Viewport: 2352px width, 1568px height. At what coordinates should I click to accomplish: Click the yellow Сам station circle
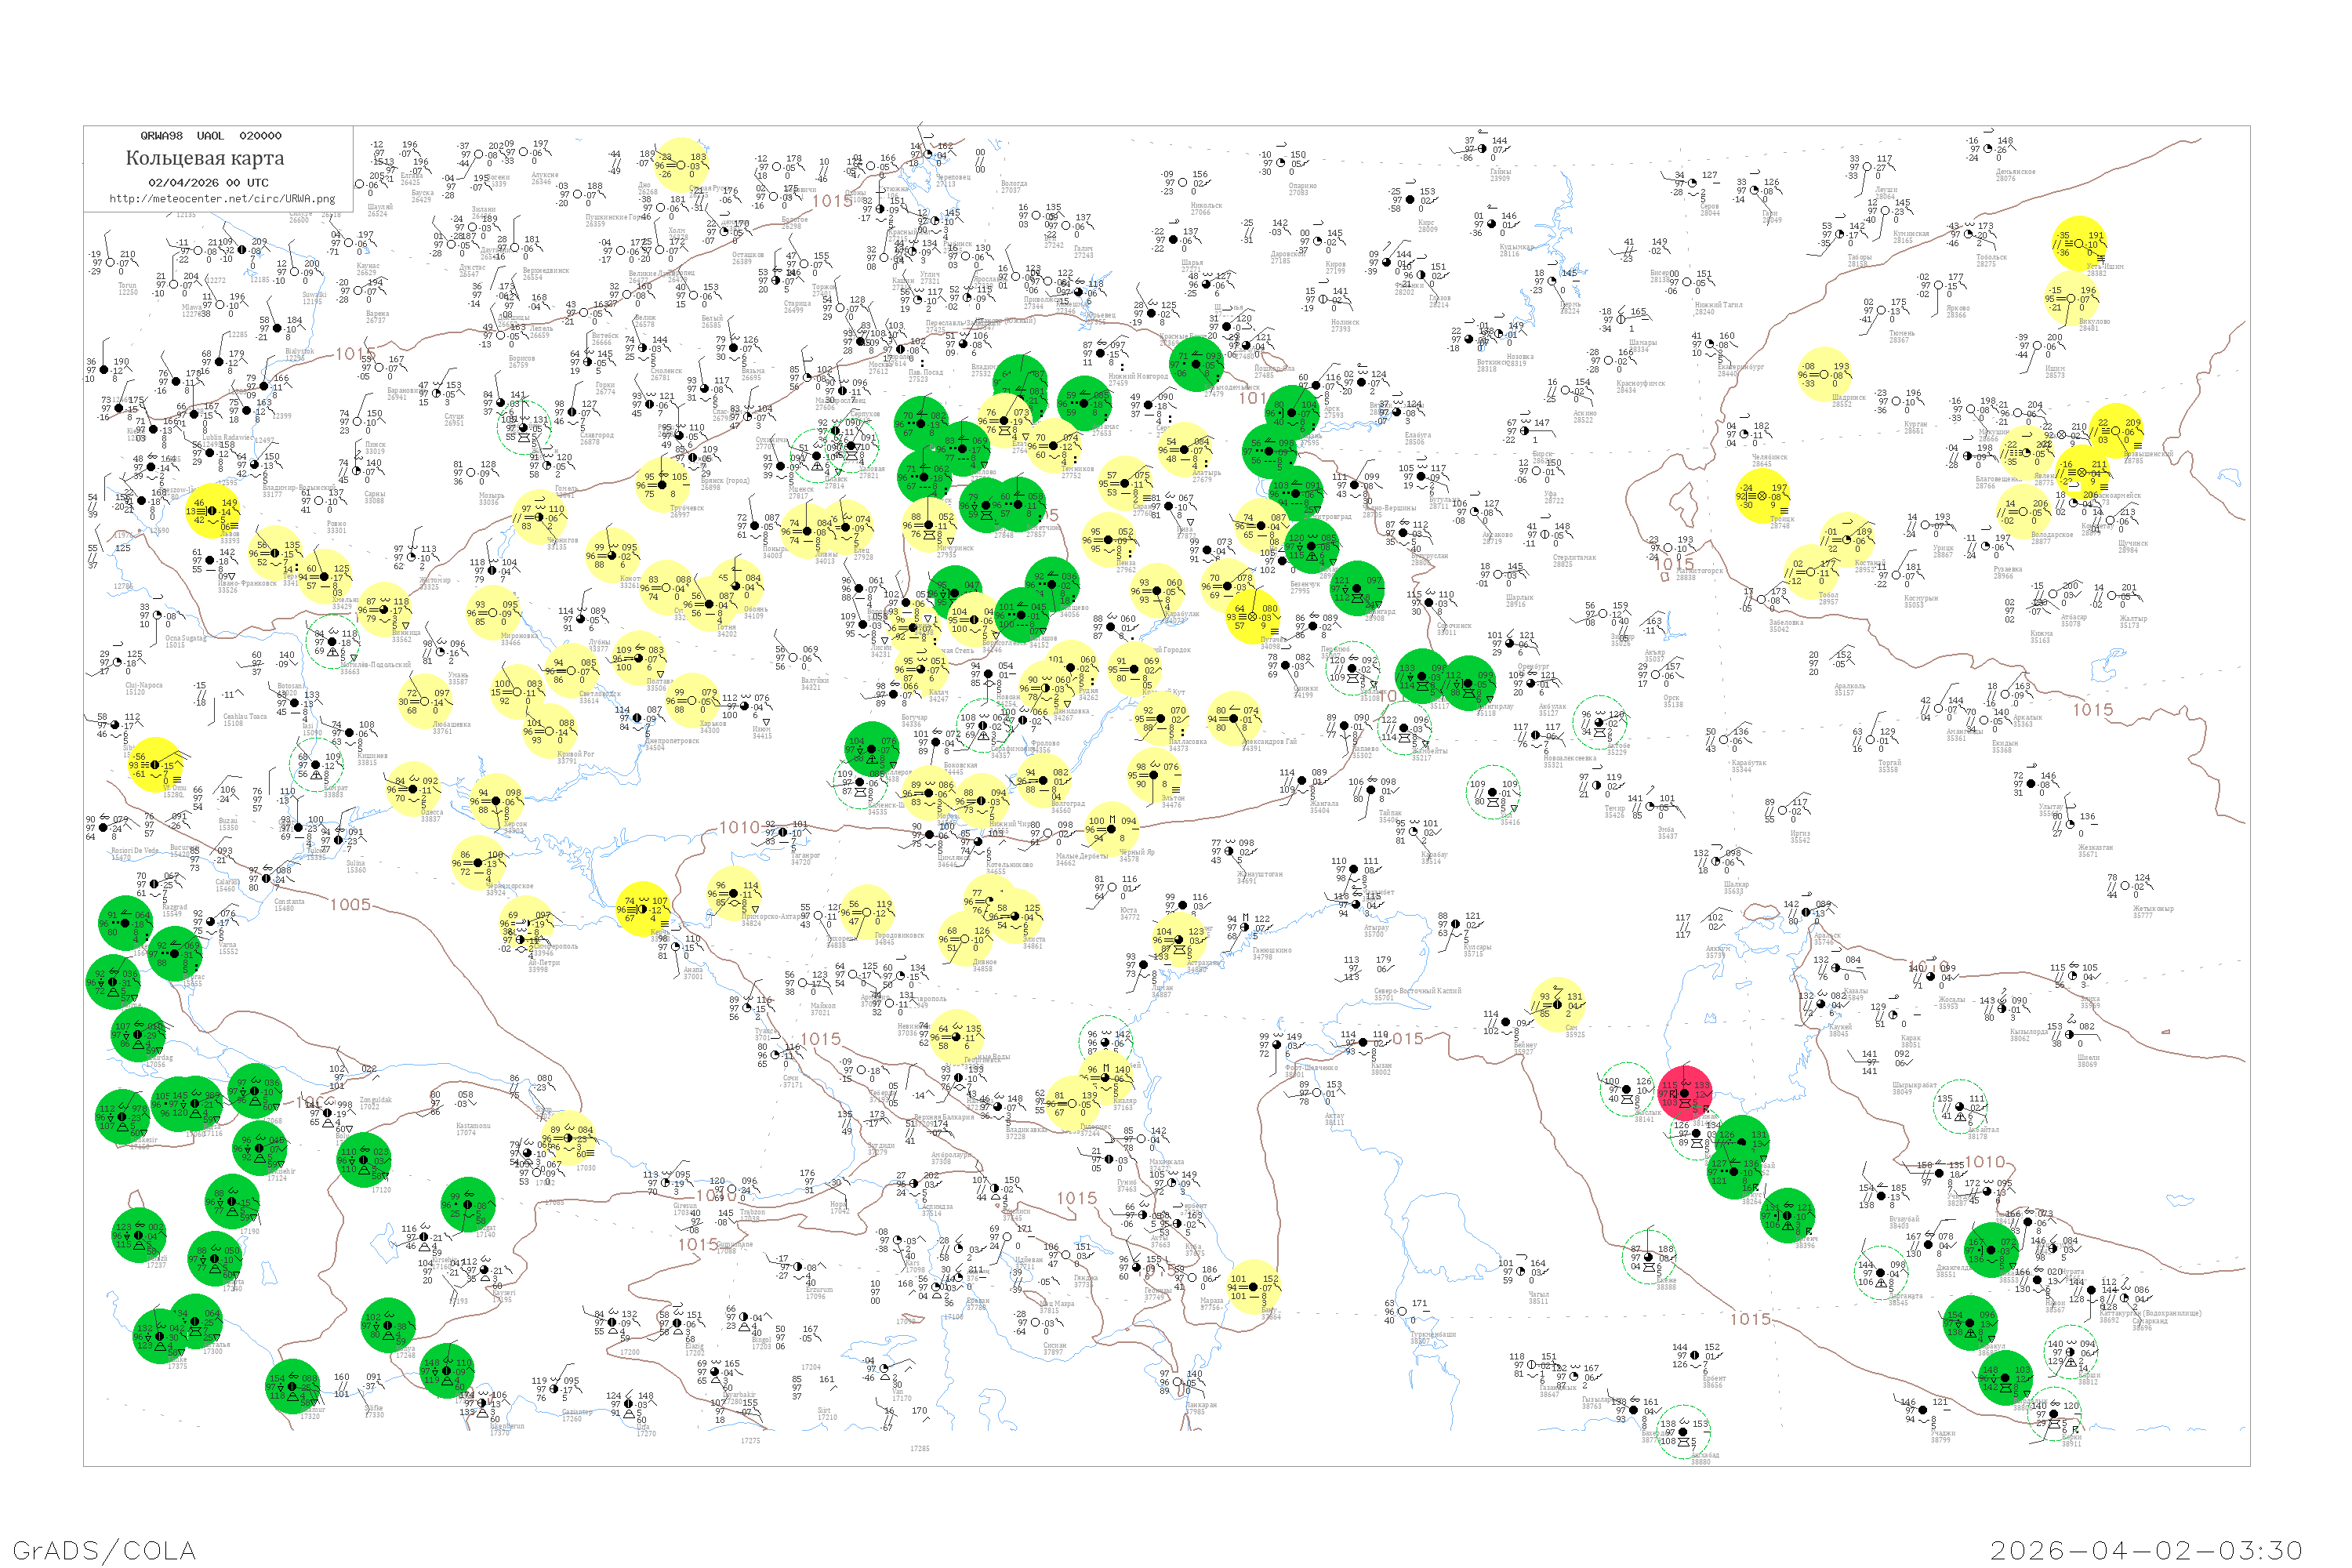[x=1558, y=1004]
